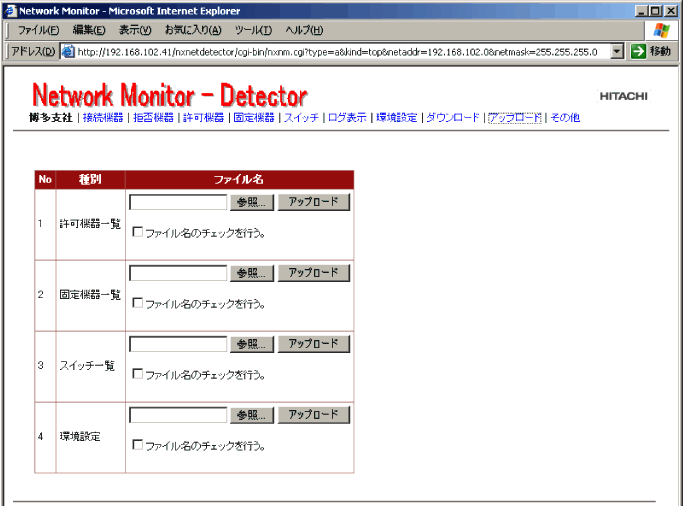The height and width of the screenshot is (506, 683).
Task: Open the その他 link
Action: click(565, 118)
